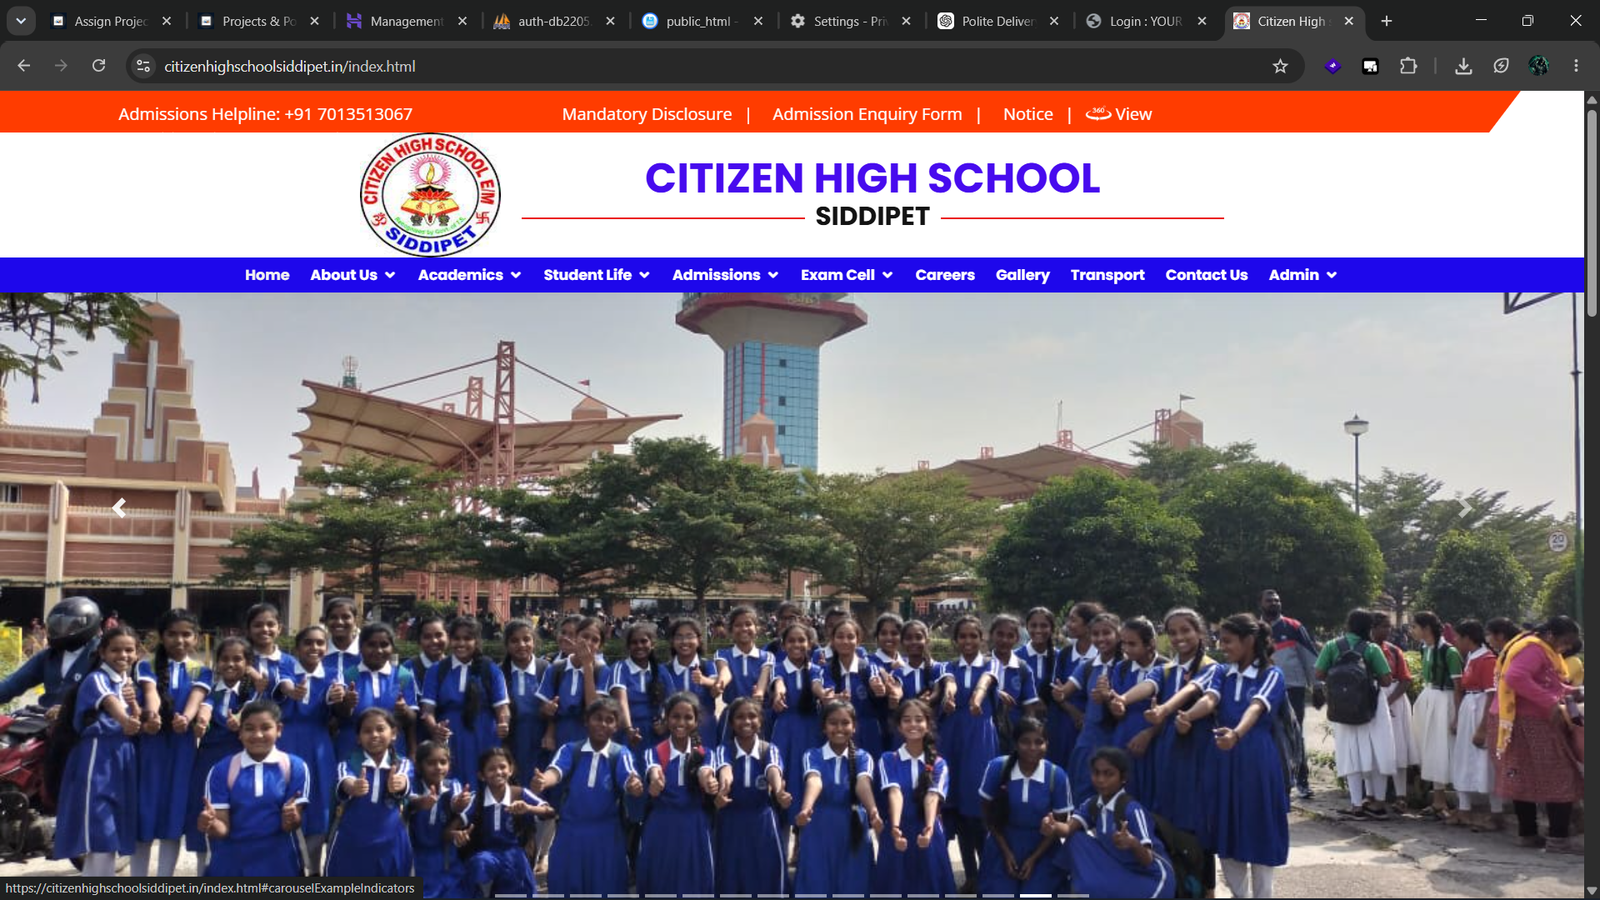
Task: Show previous carousel slide
Action: point(119,508)
